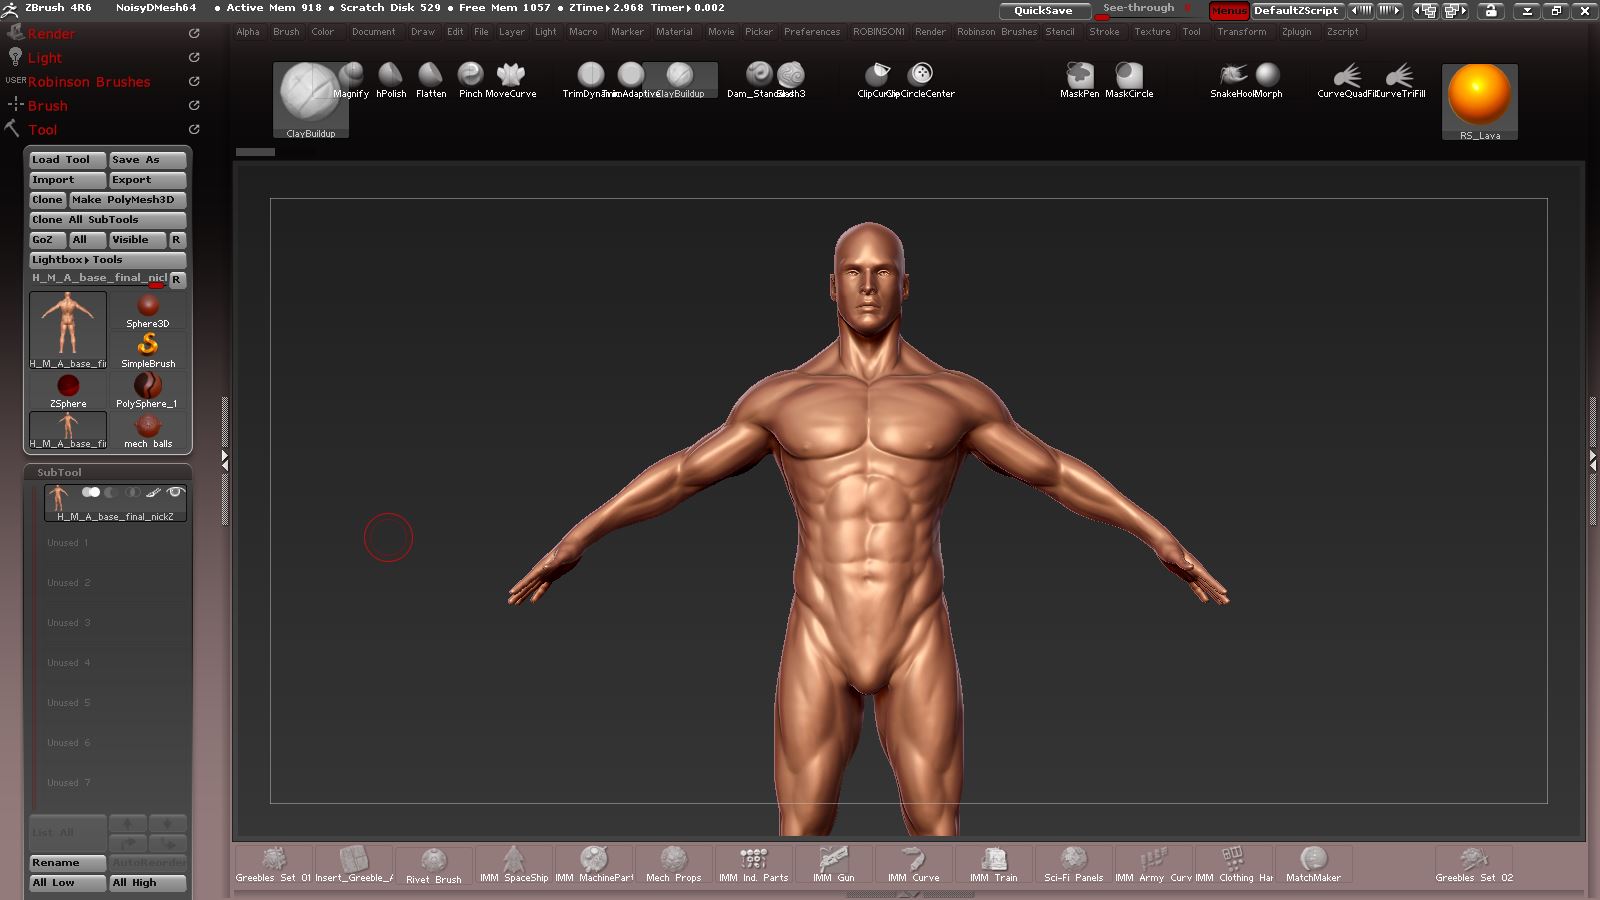Toggle the interface lock icon
Screen dimensions: 1600x900
(x=1491, y=10)
